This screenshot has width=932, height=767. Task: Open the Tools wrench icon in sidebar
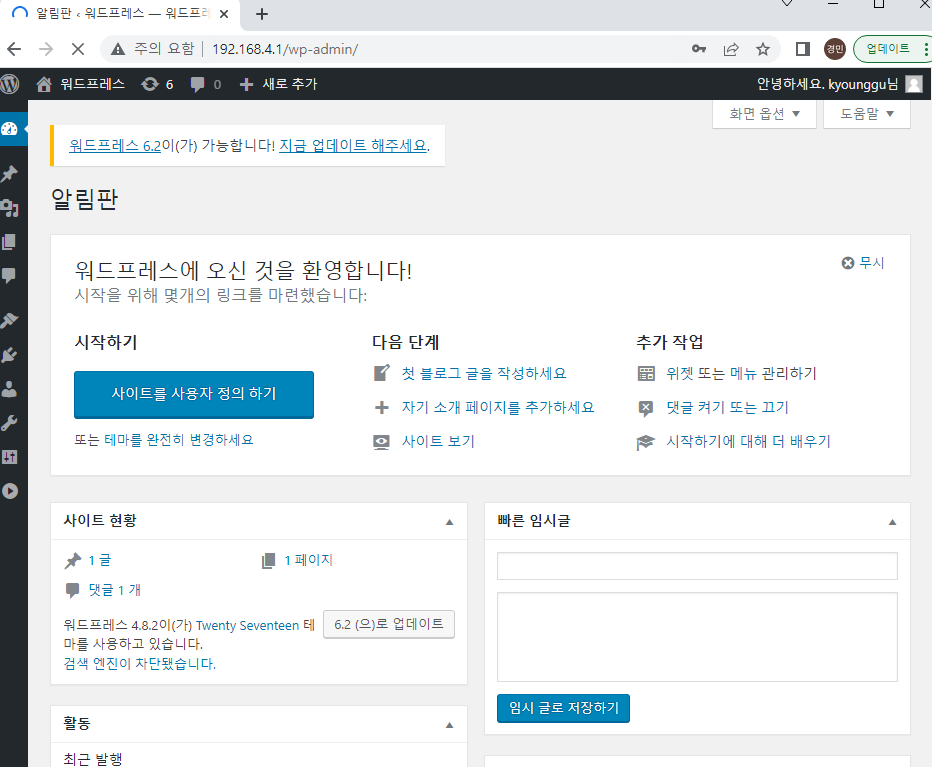pyautogui.click(x=10, y=423)
